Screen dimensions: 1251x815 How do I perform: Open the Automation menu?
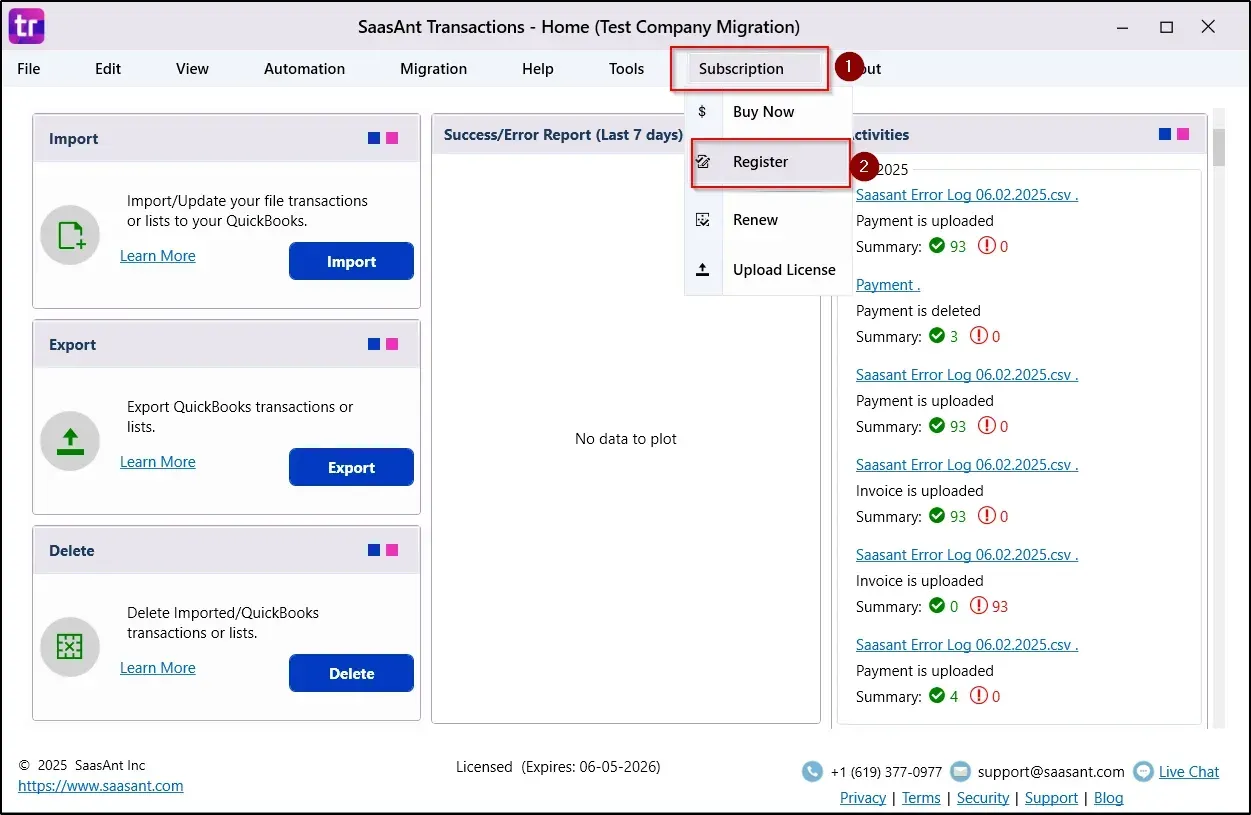click(x=304, y=69)
